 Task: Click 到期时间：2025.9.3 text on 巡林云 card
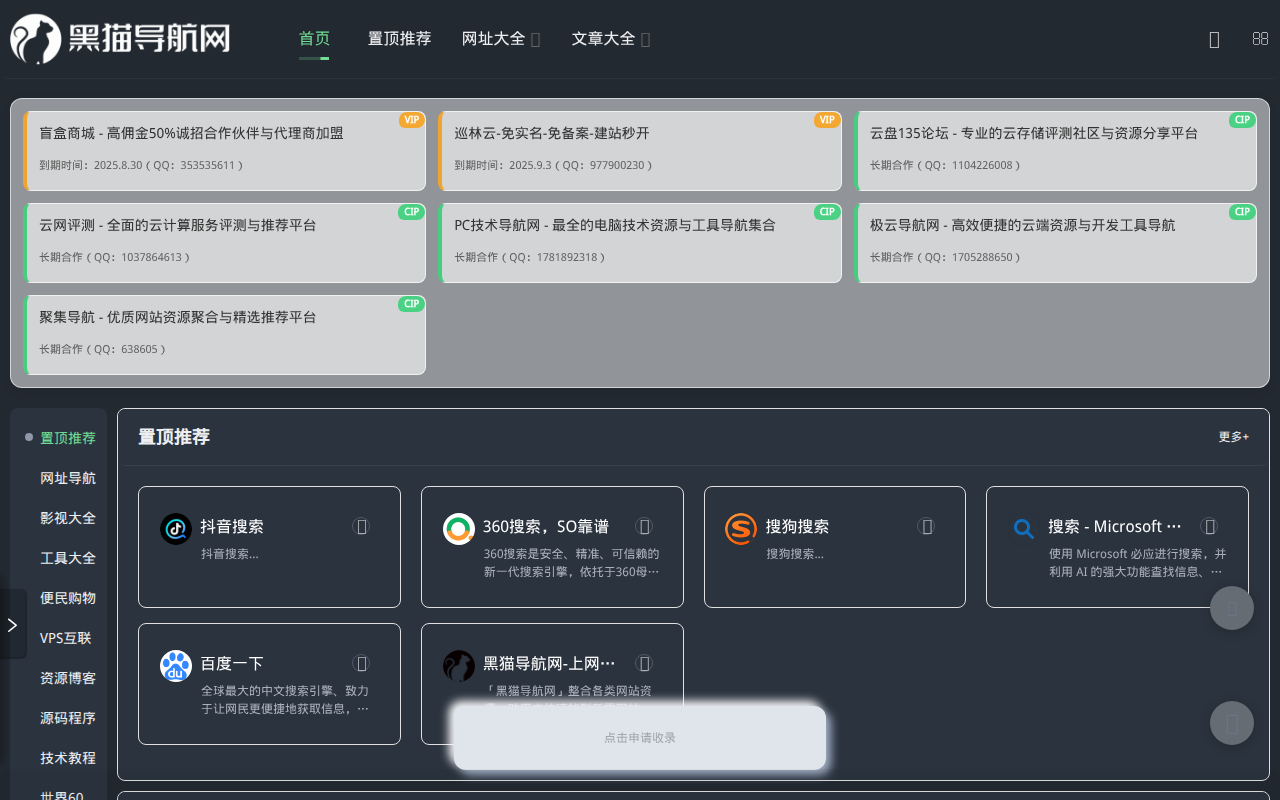coord(554,165)
